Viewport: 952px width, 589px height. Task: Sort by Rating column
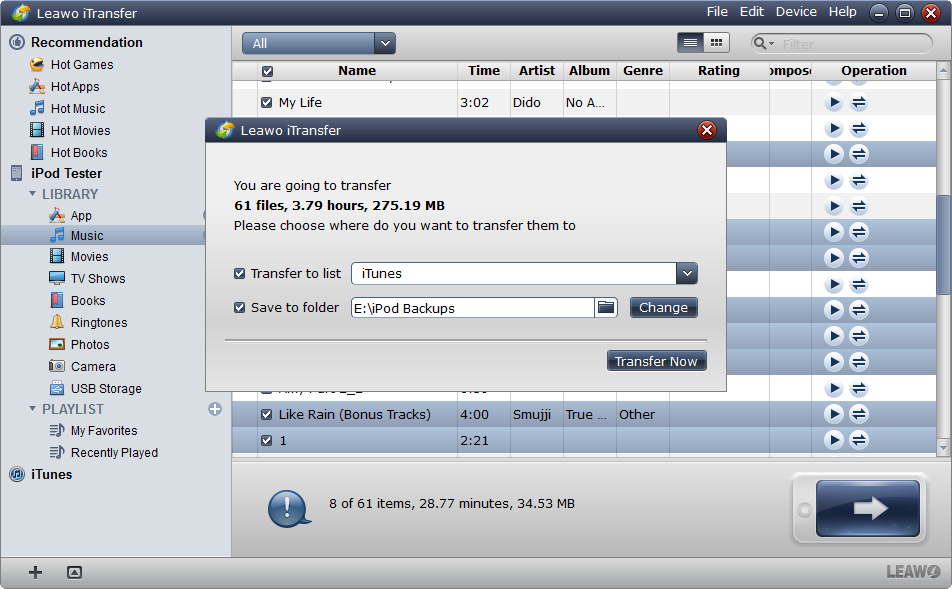click(x=719, y=70)
